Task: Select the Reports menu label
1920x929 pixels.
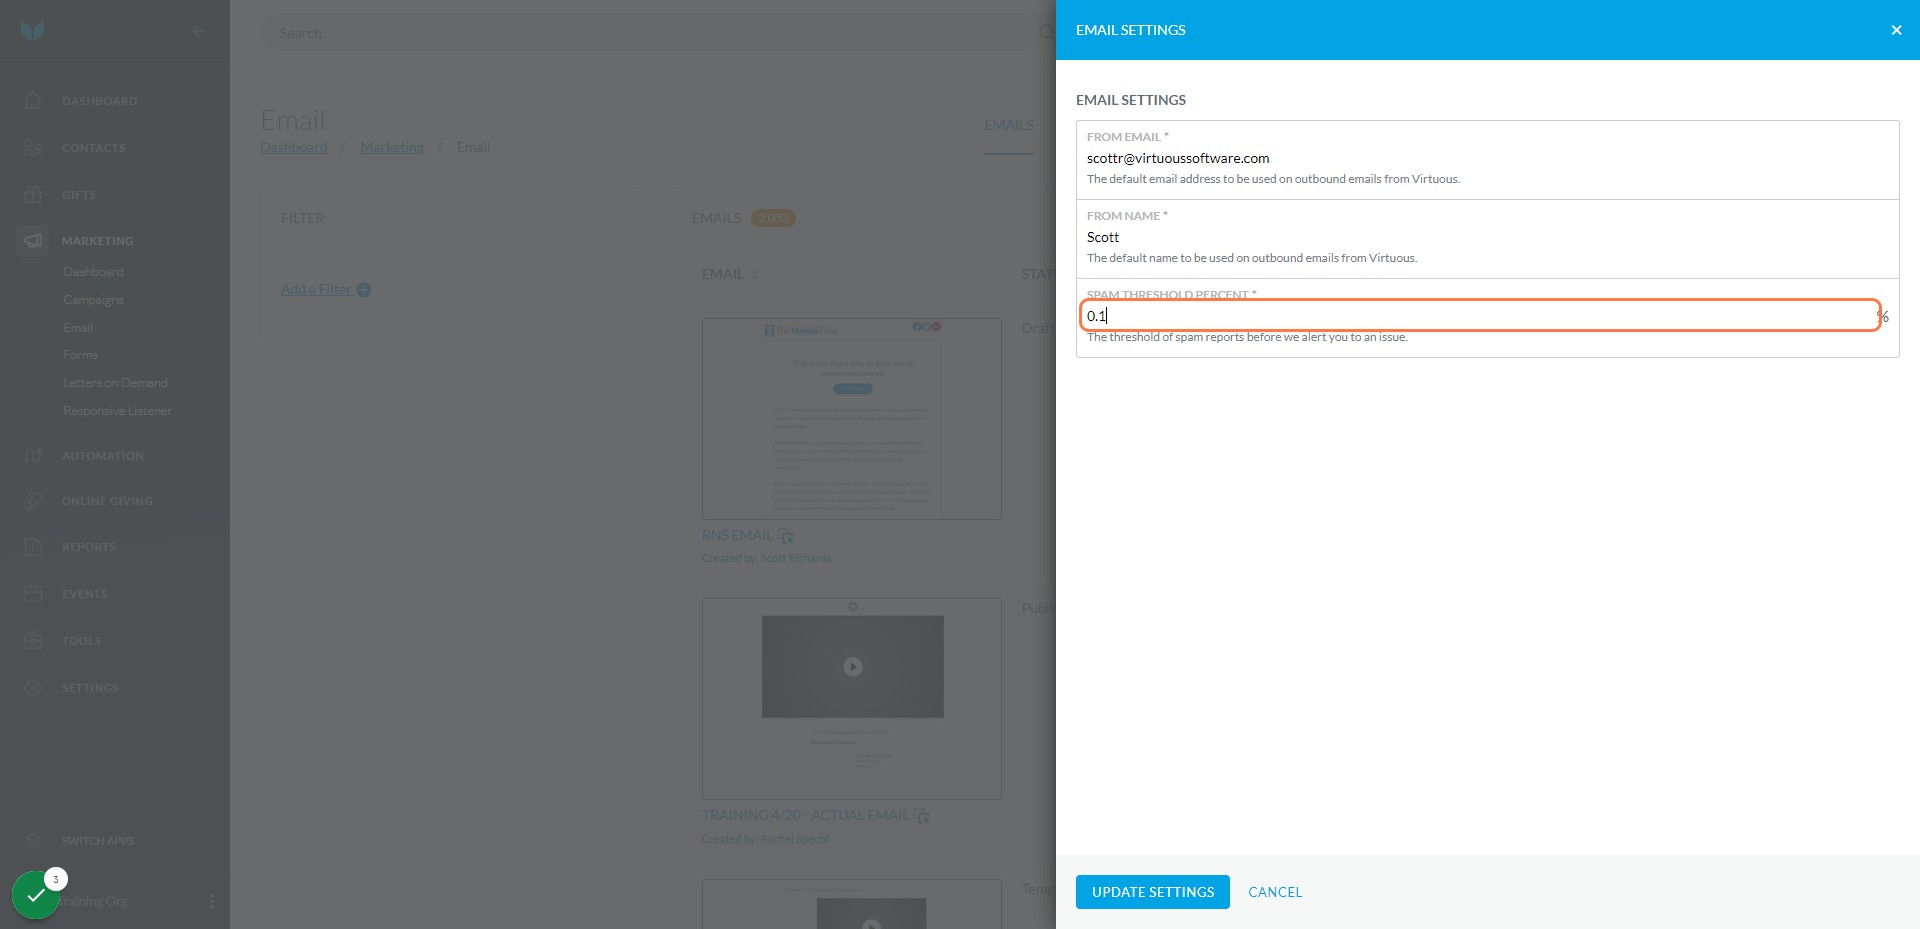Action: click(89, 547)
